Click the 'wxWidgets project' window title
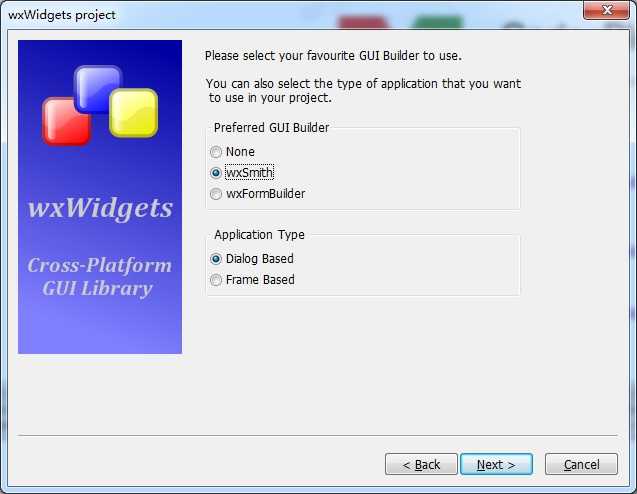 62,15
